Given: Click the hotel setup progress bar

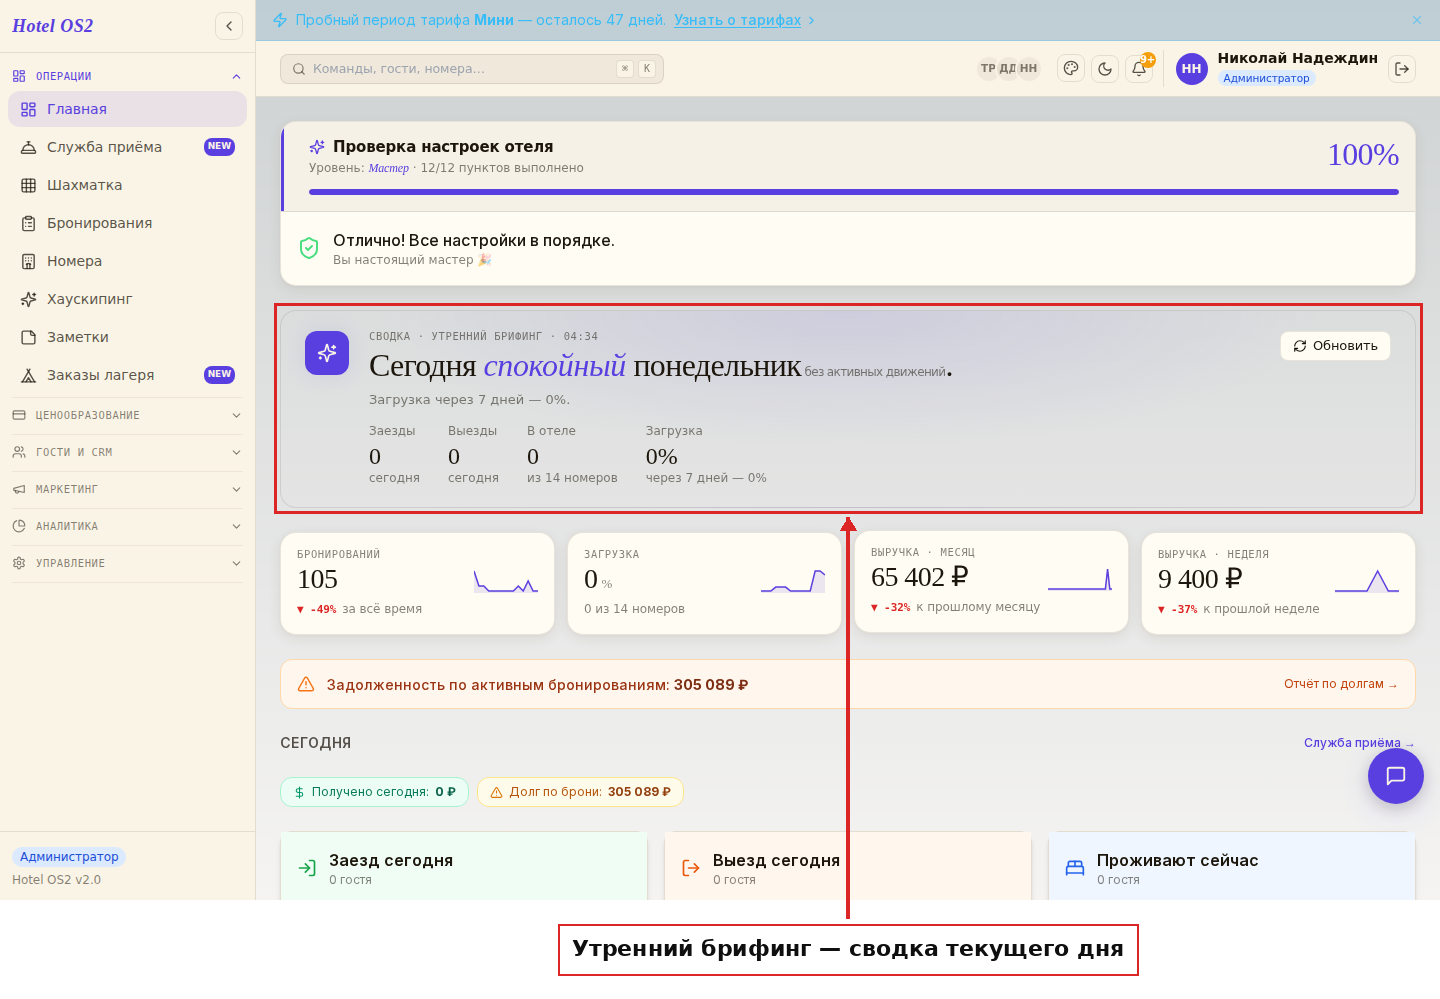Looking at the screenshot, I should point(854,192).
